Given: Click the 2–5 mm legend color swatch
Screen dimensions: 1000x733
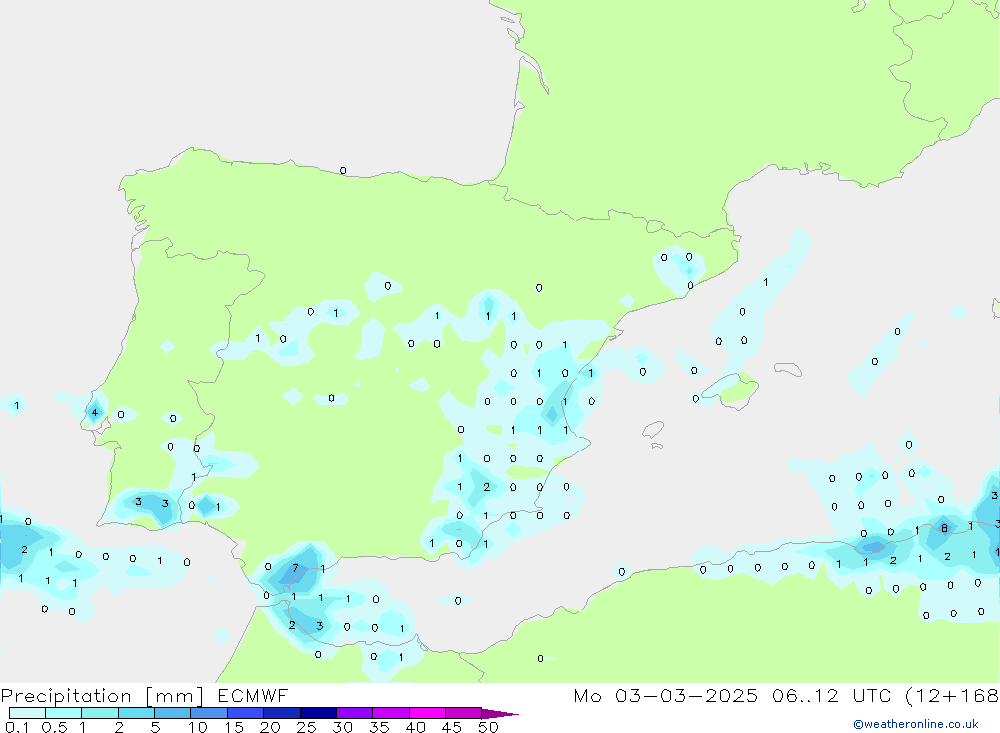Looking at the screenshot, I should coord(136,713).
